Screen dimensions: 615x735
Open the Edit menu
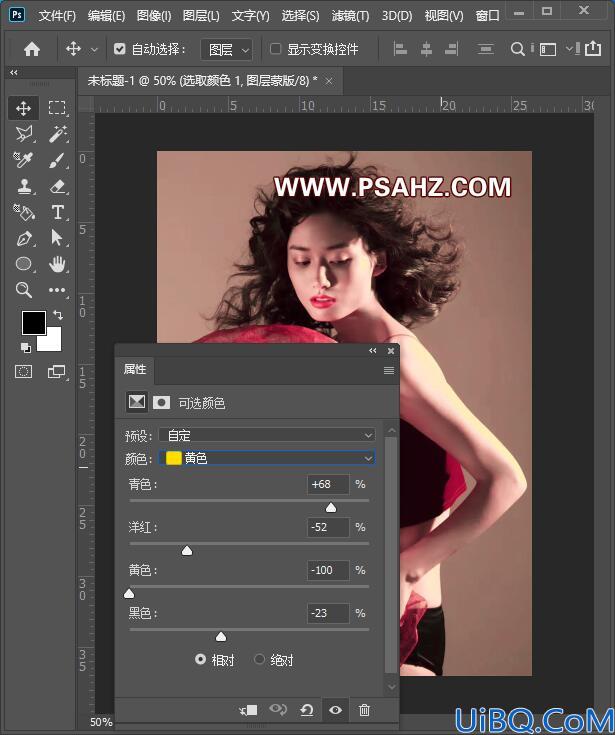[x=106, y=16]
